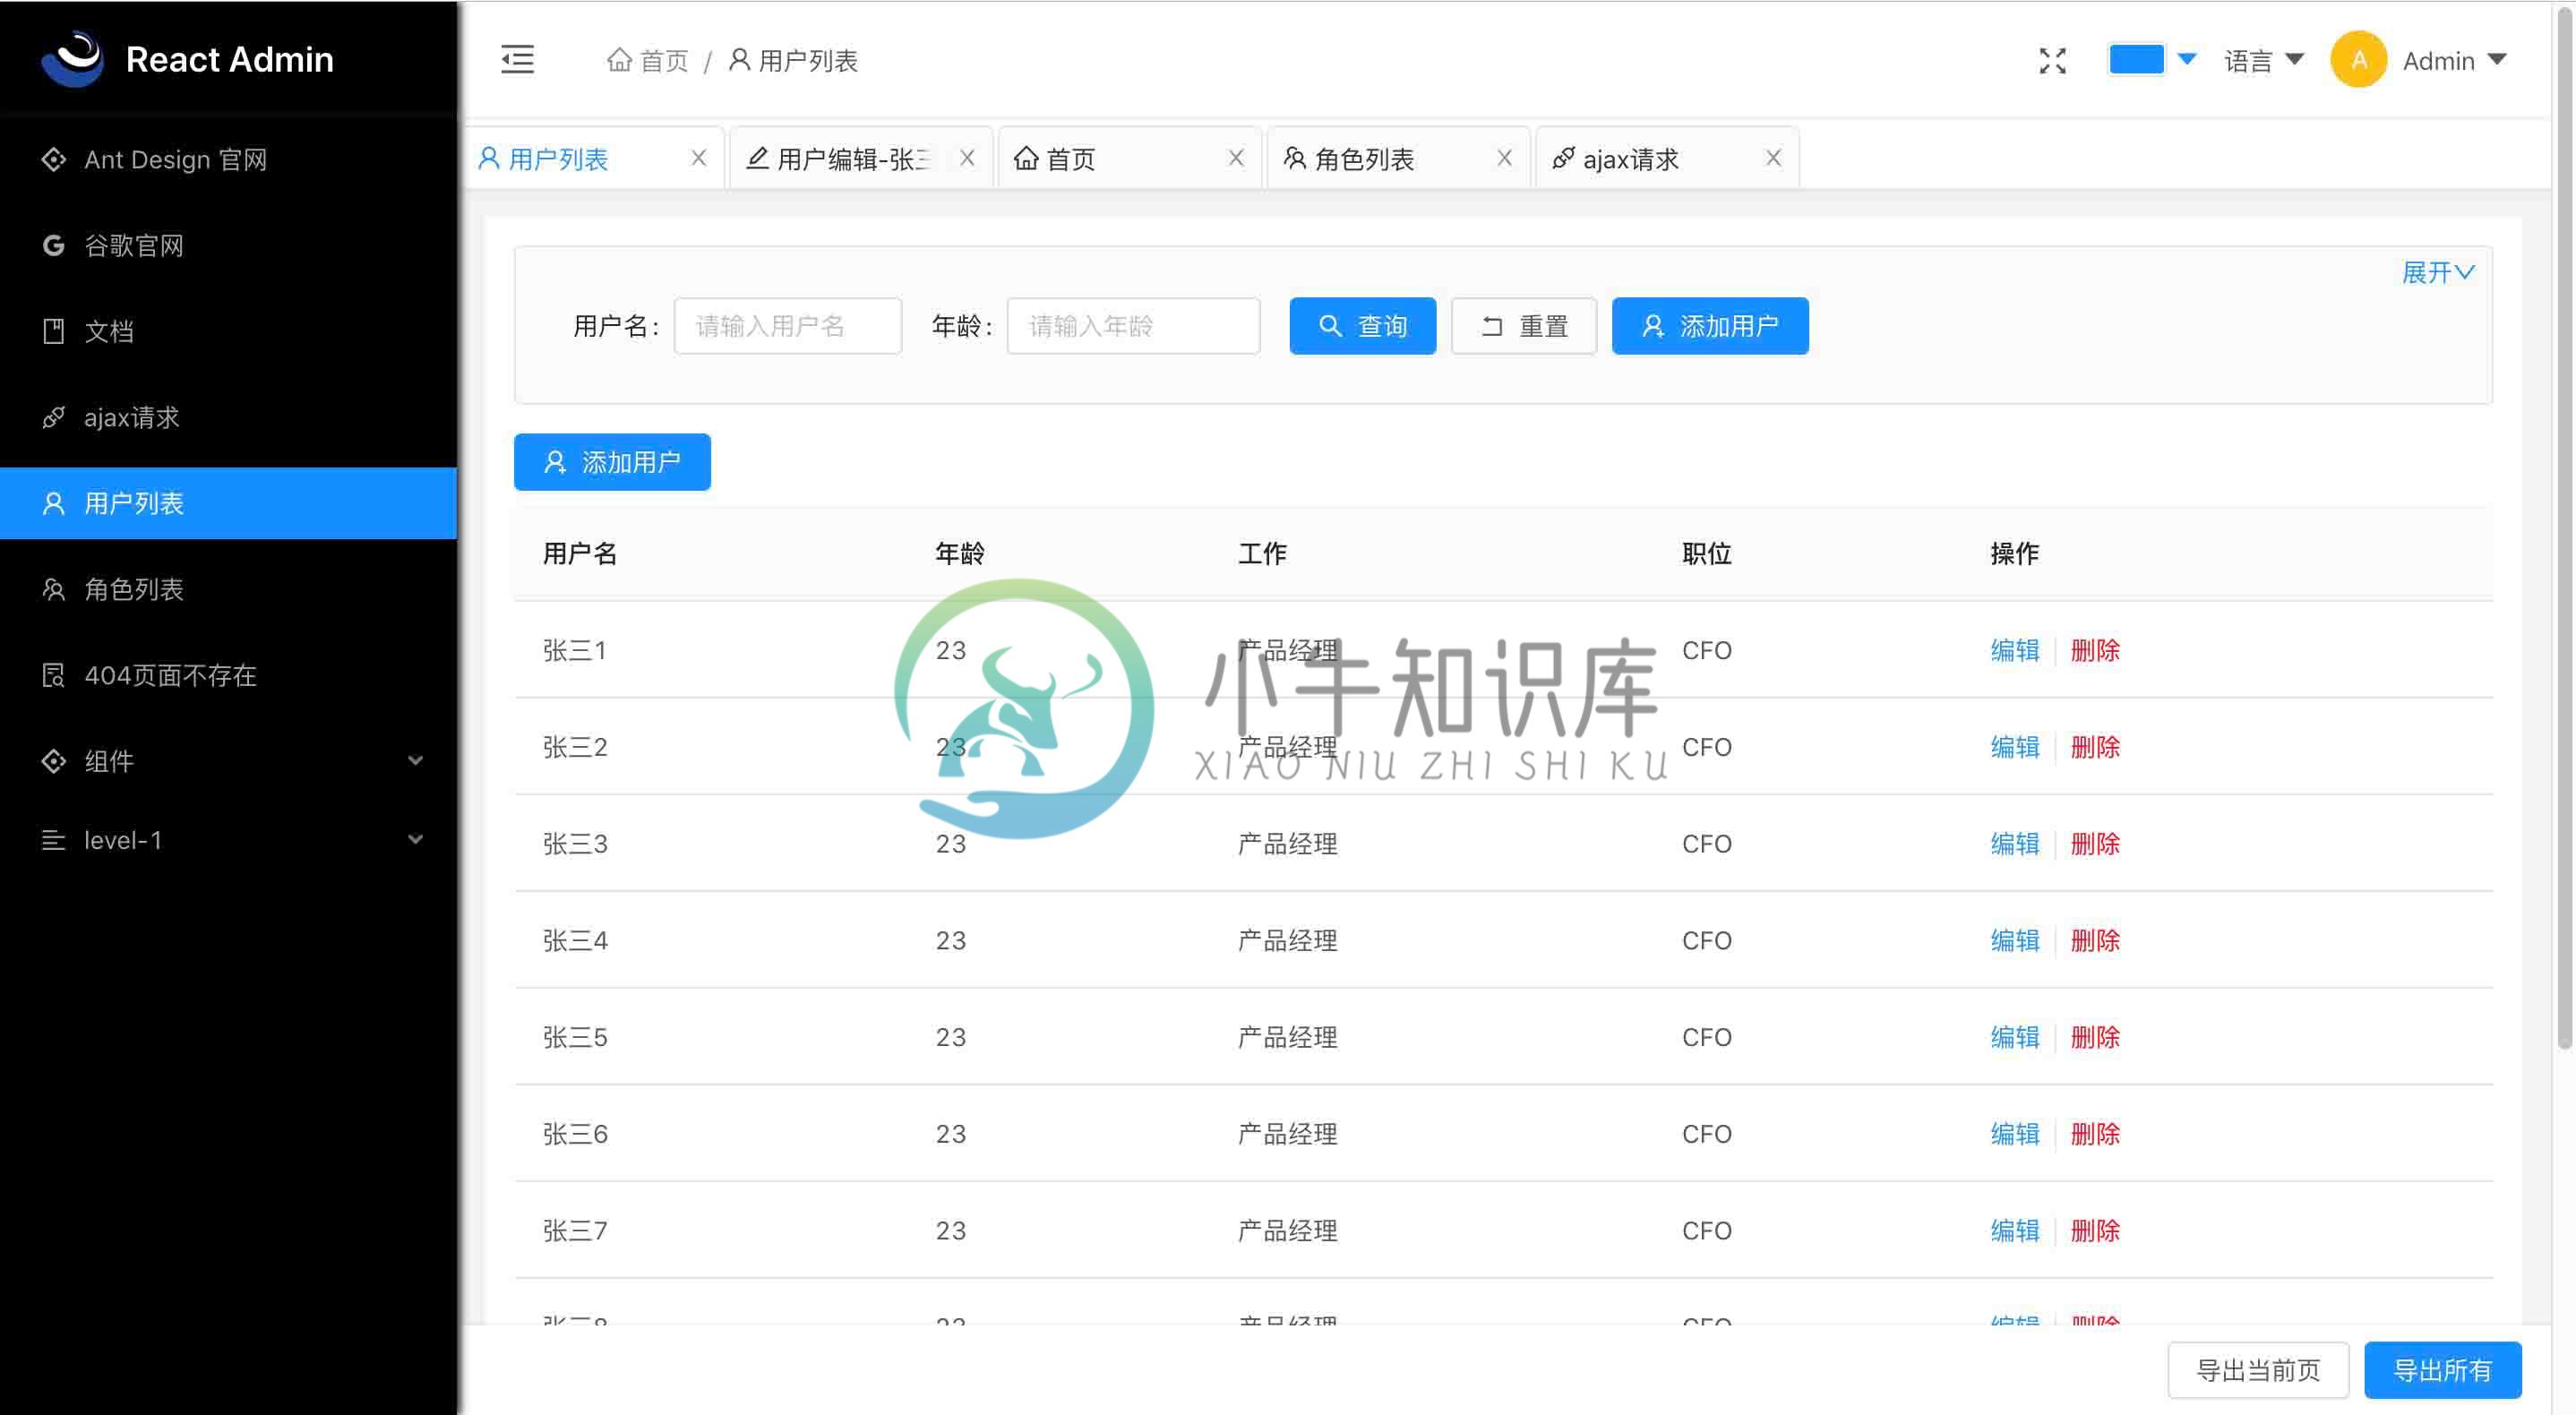Delete user 张三6
The image size is (2576, 1415).
(2095, 1134)
